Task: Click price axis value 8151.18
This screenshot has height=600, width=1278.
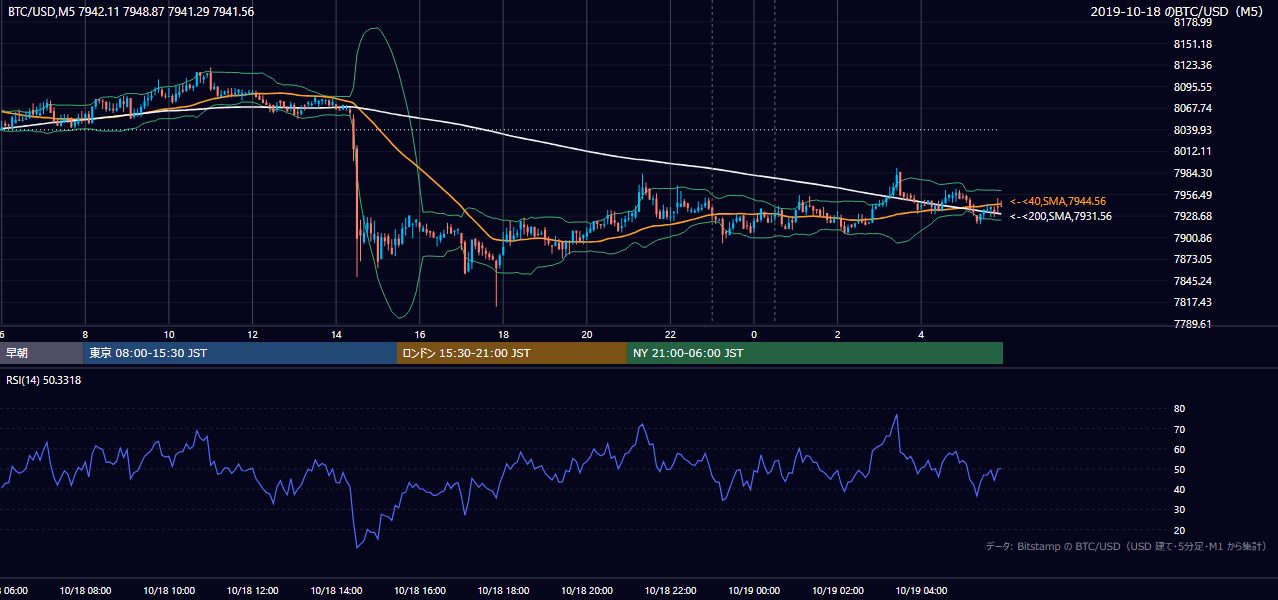Action: [x=1193, y=44]
